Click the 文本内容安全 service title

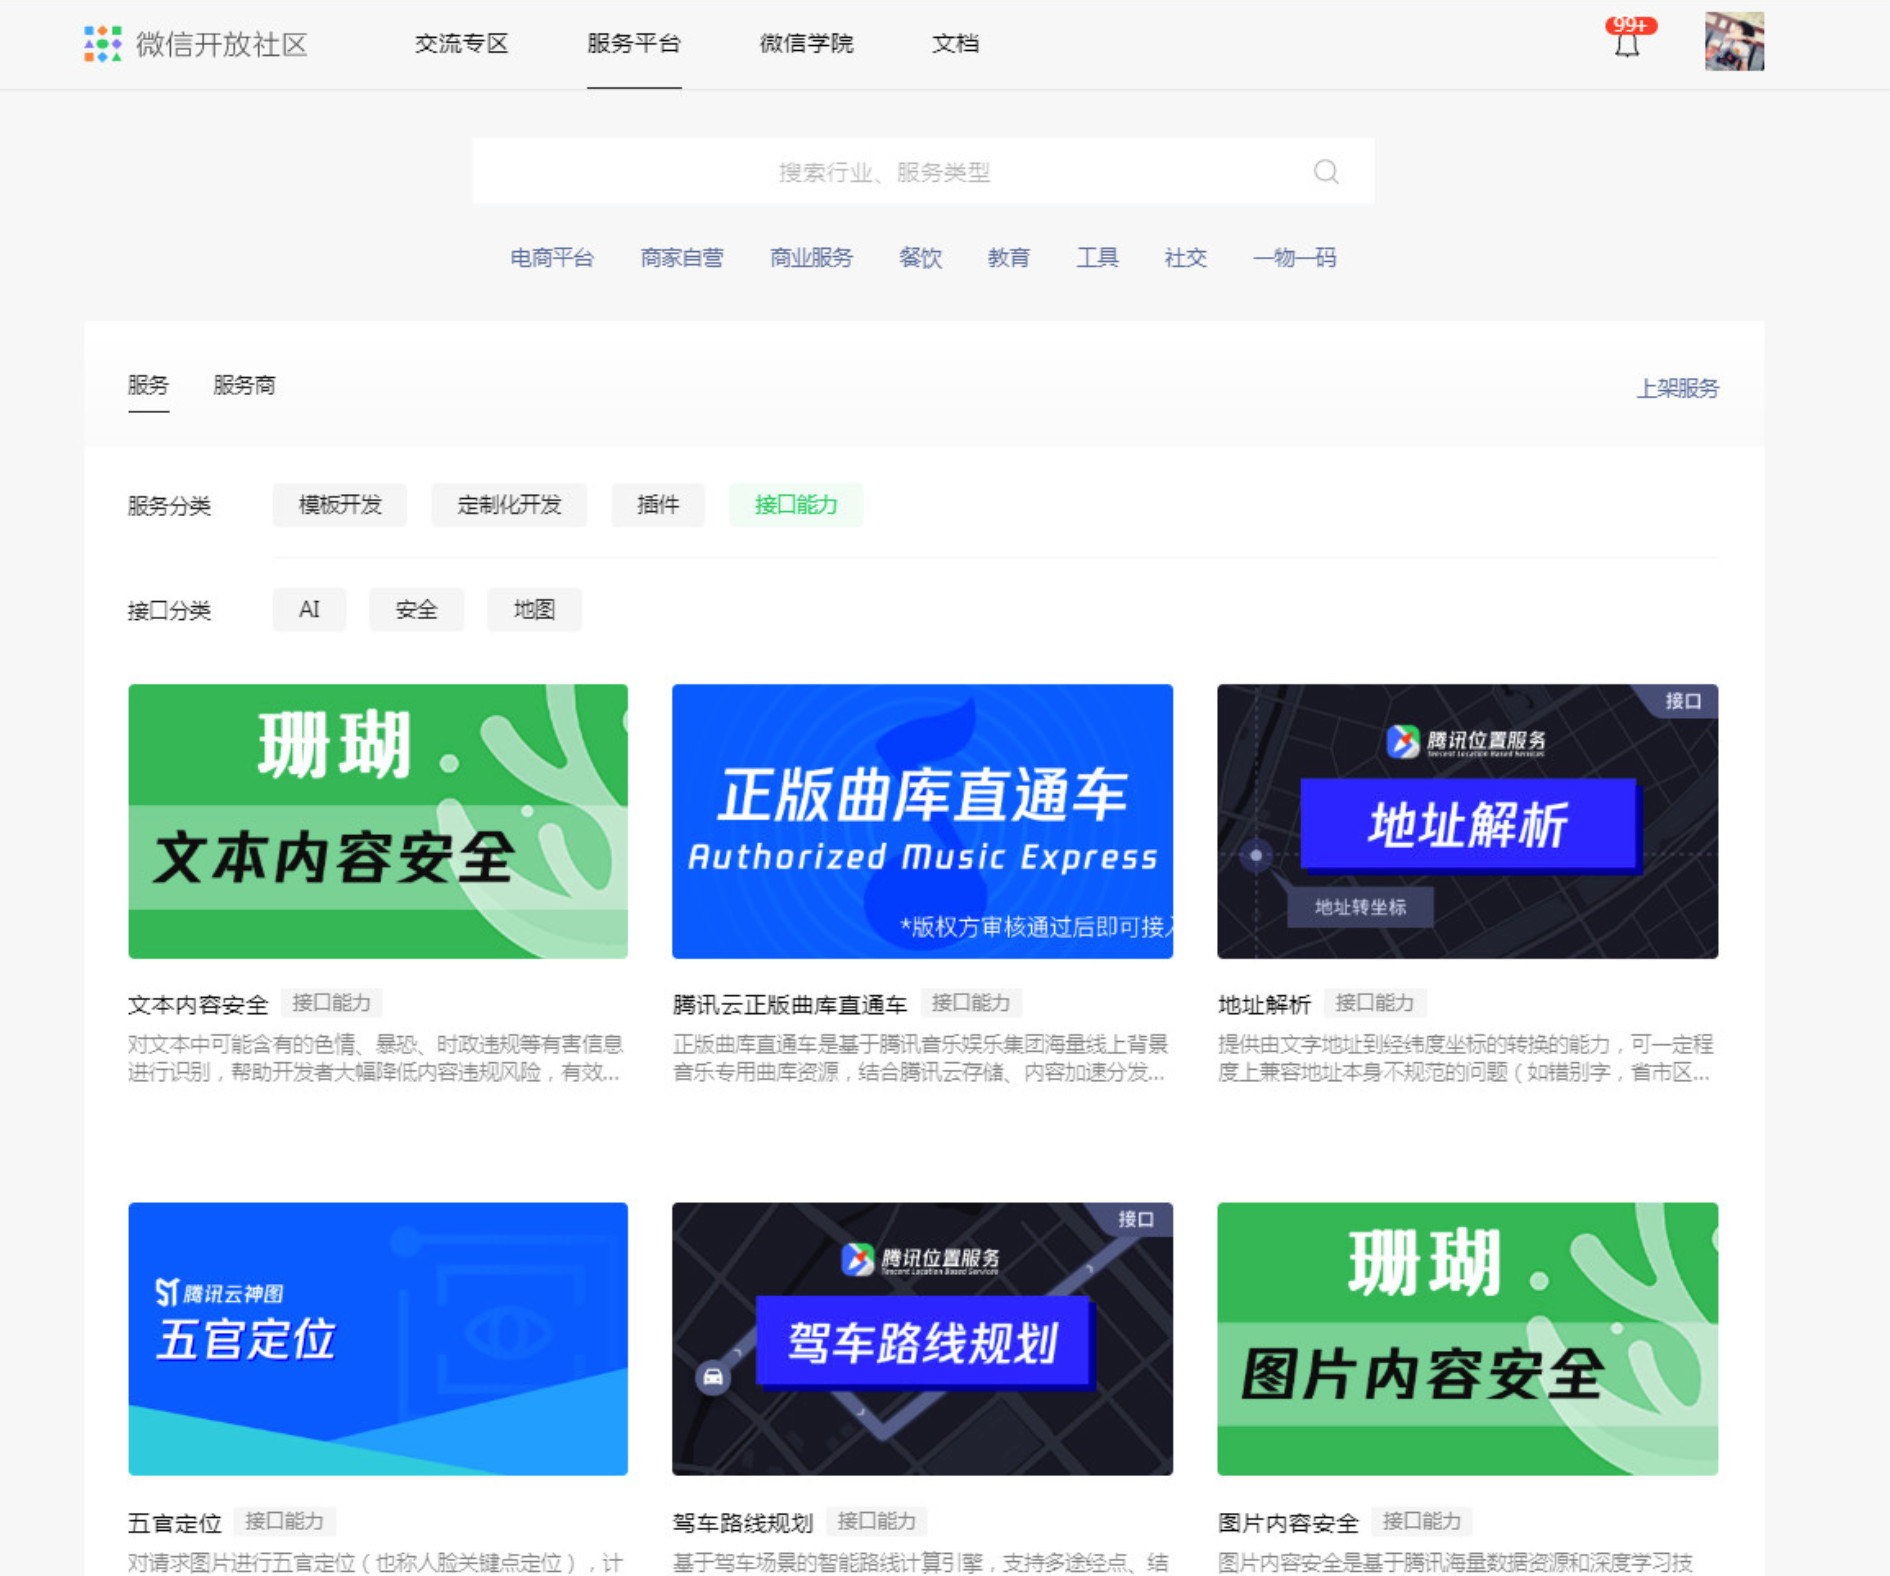[x=198, y=1004]
